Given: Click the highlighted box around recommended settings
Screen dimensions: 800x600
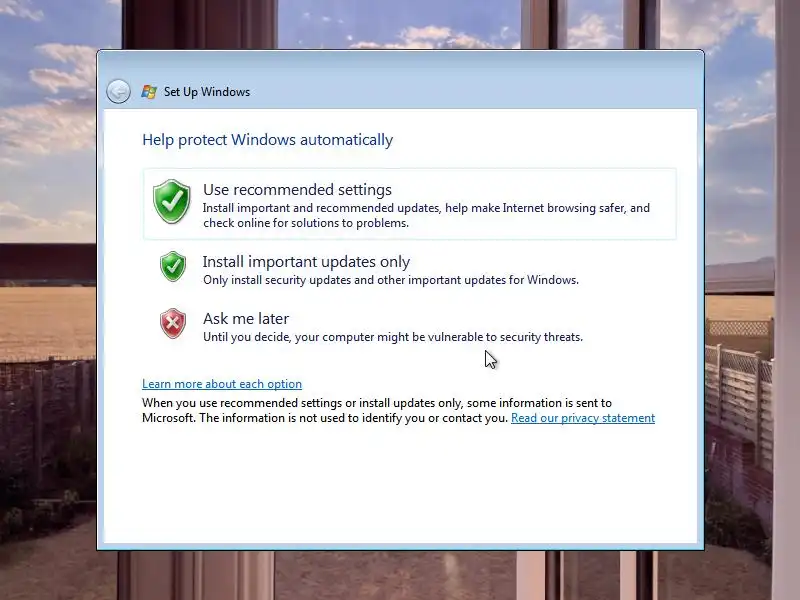Looking at the screenshot, I should [x=410, y=204].
